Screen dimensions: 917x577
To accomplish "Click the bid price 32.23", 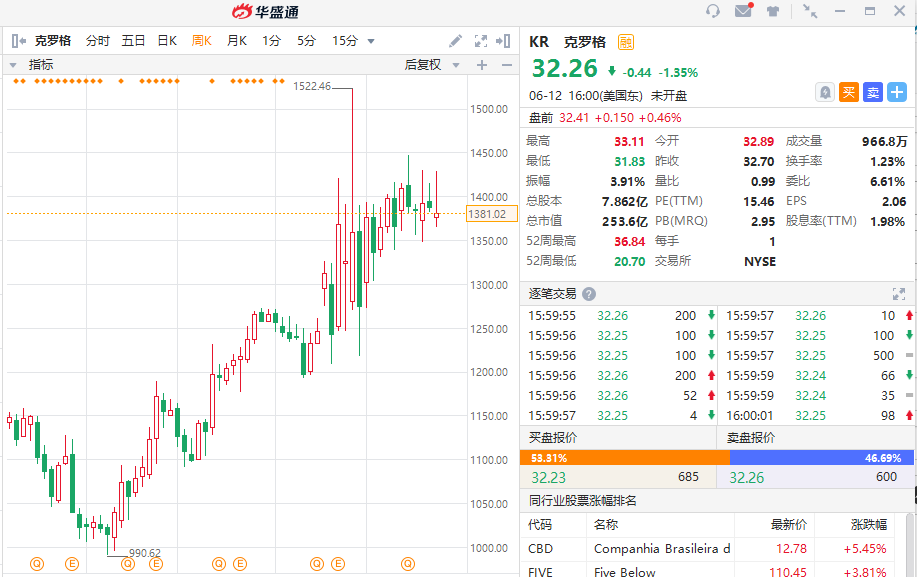I will 549,478.
